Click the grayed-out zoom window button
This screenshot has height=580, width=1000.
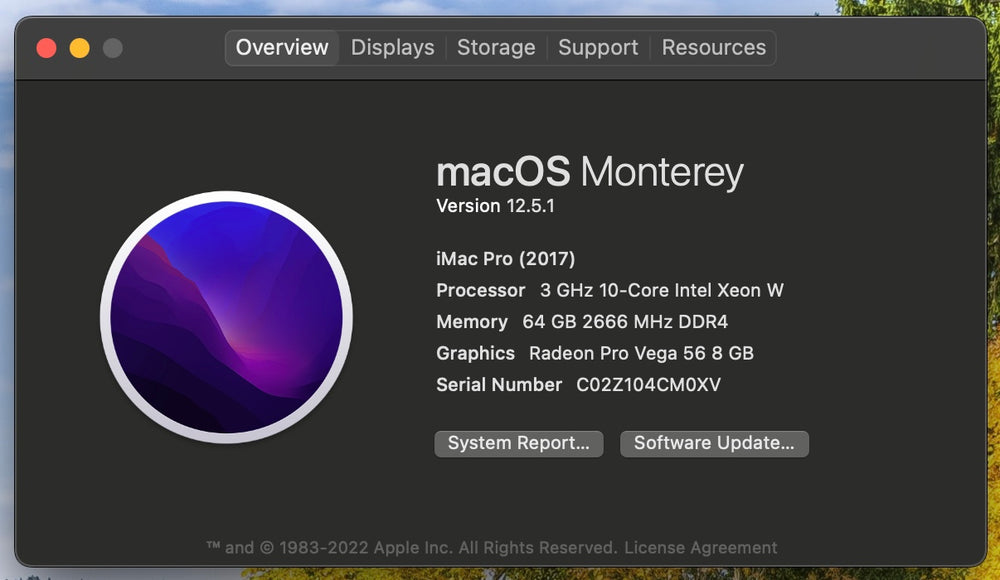[x=113, y=48]
